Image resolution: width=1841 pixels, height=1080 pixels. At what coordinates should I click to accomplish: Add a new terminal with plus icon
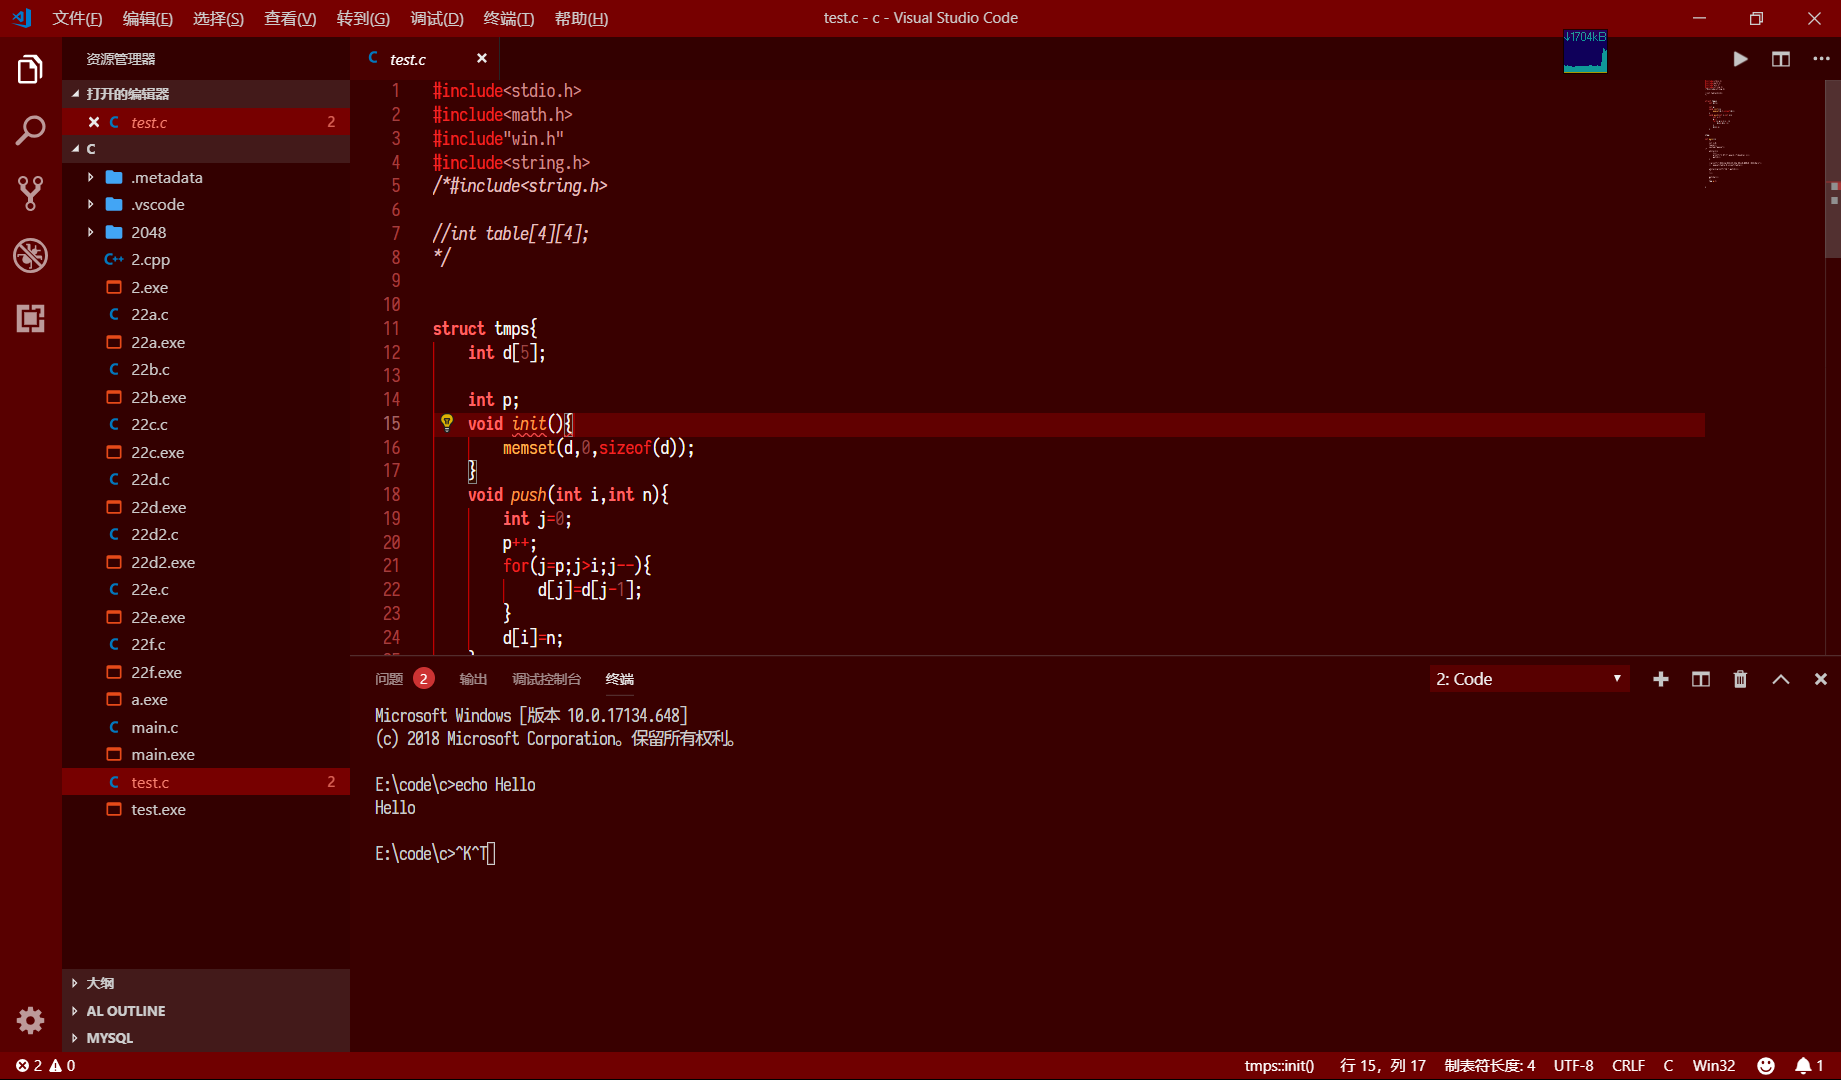tap(1661, 679)
